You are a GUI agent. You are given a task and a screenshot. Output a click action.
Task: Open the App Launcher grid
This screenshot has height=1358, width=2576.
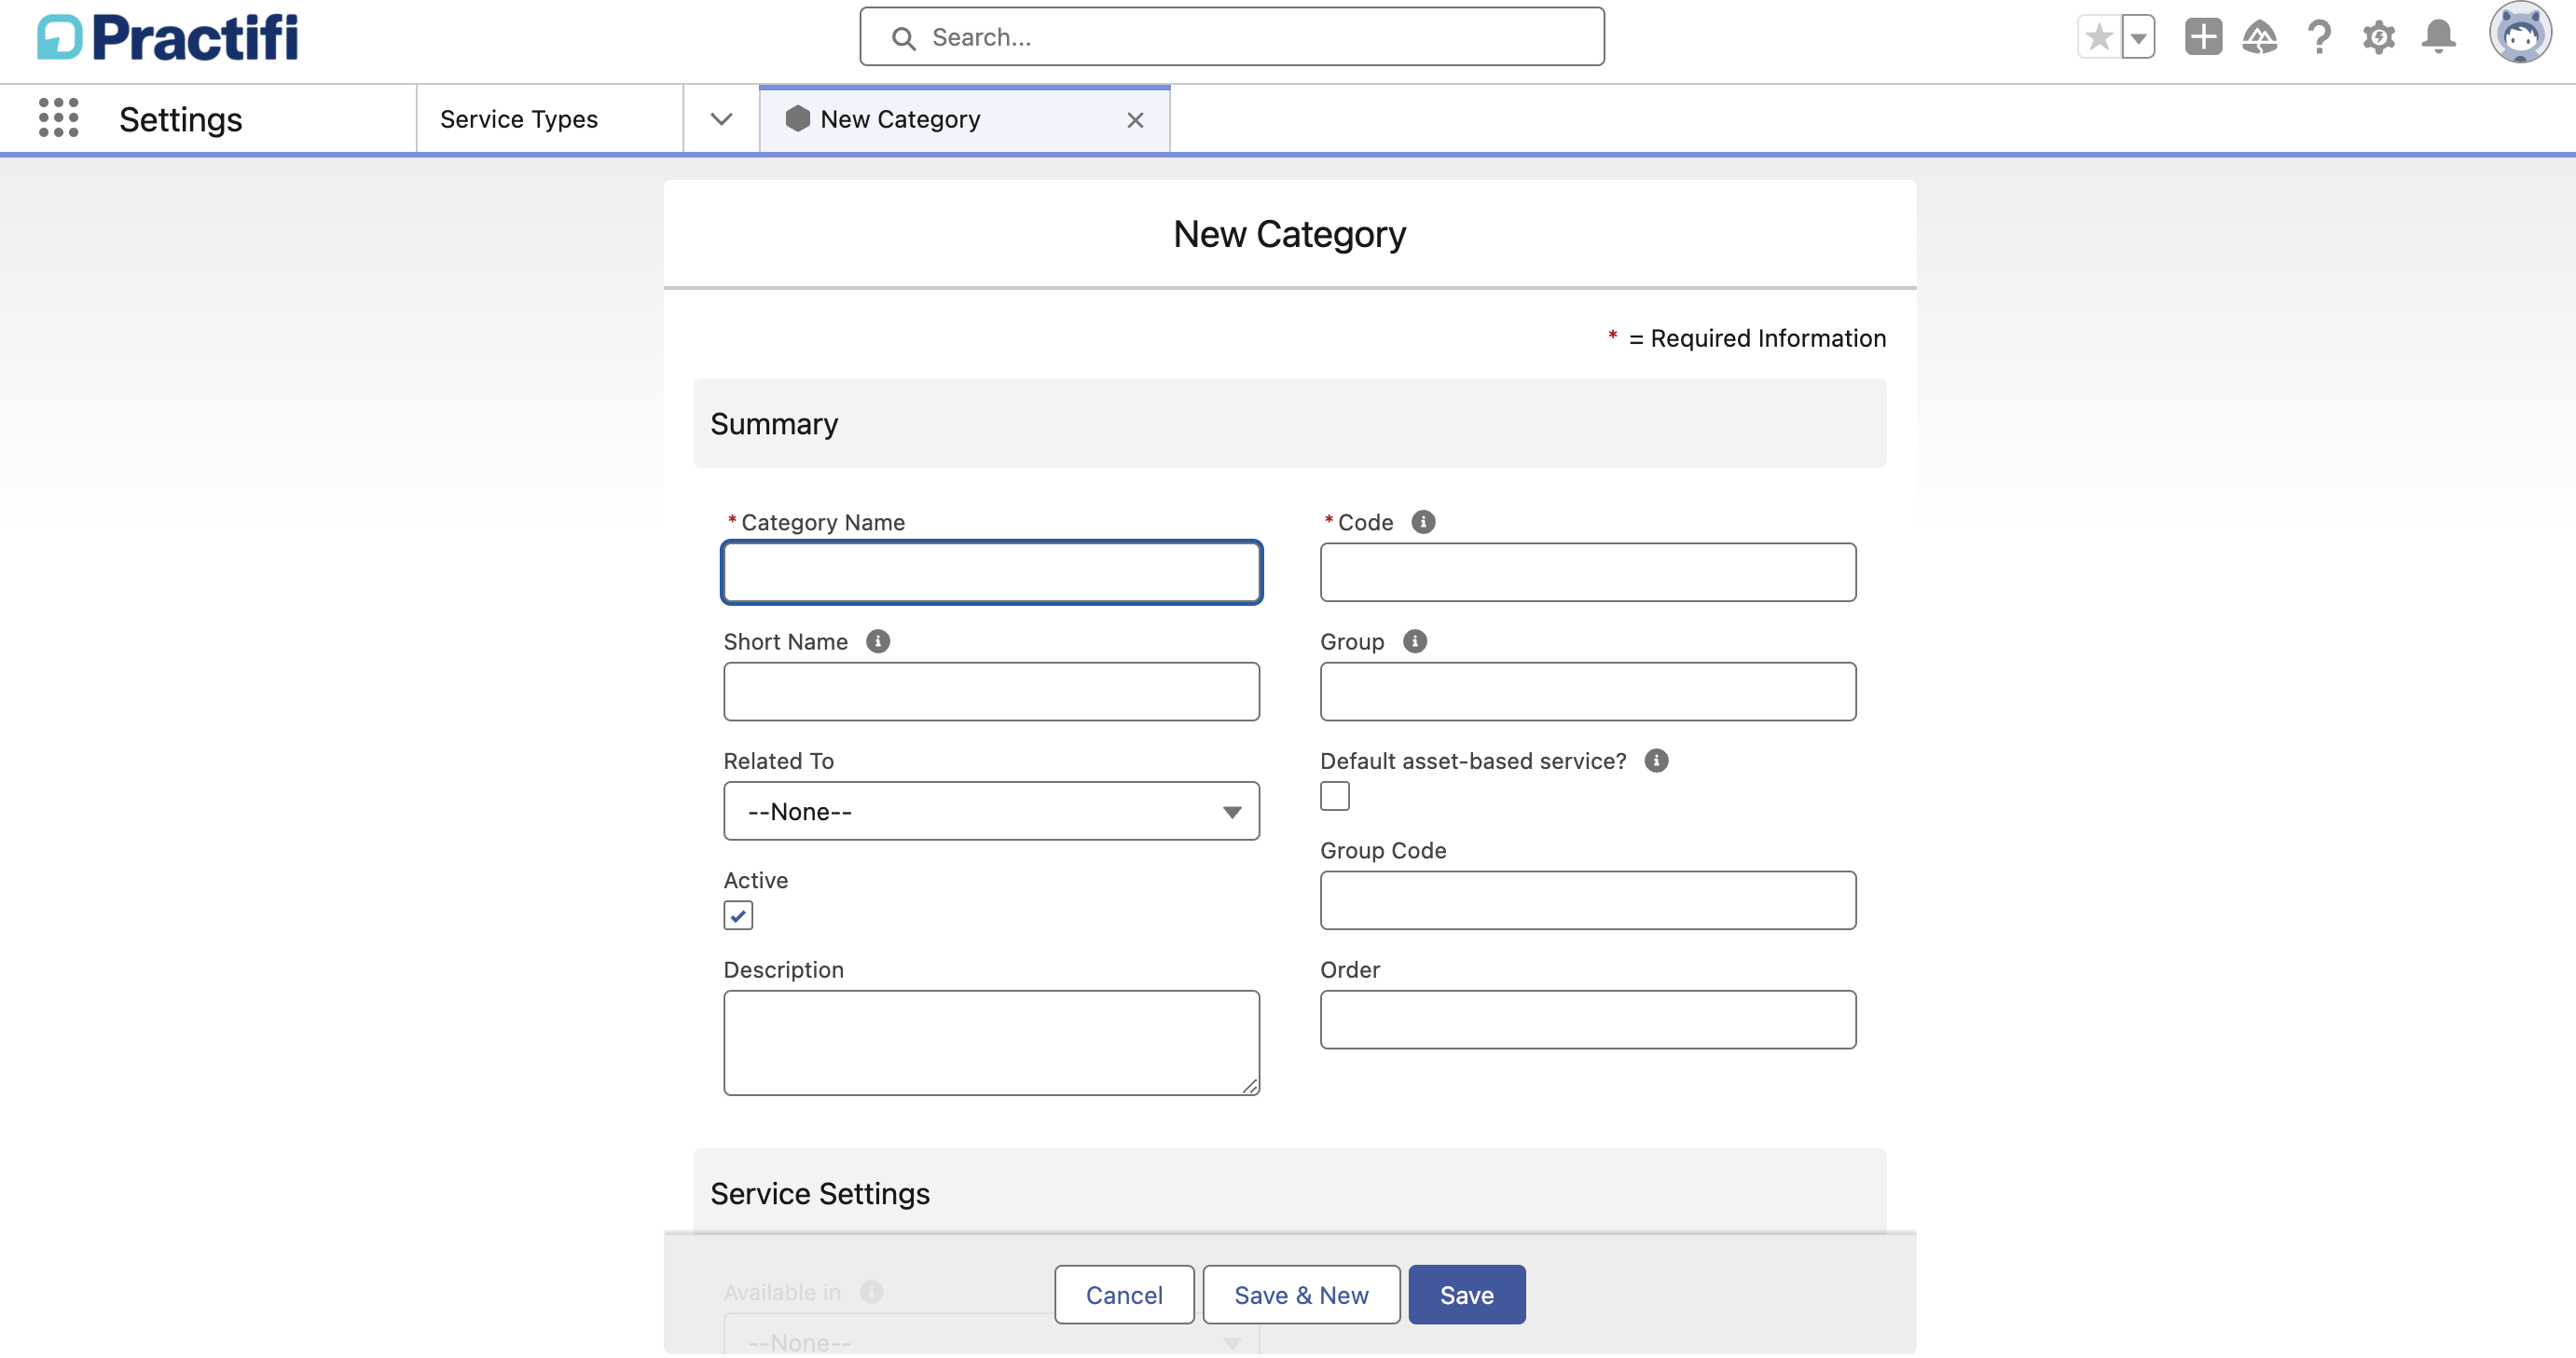click(58, 118)
